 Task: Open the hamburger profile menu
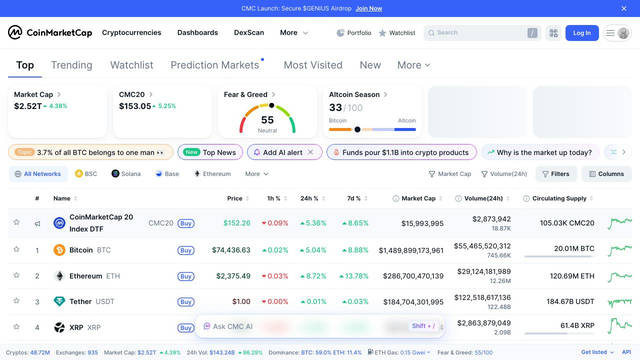pos(618,33)
